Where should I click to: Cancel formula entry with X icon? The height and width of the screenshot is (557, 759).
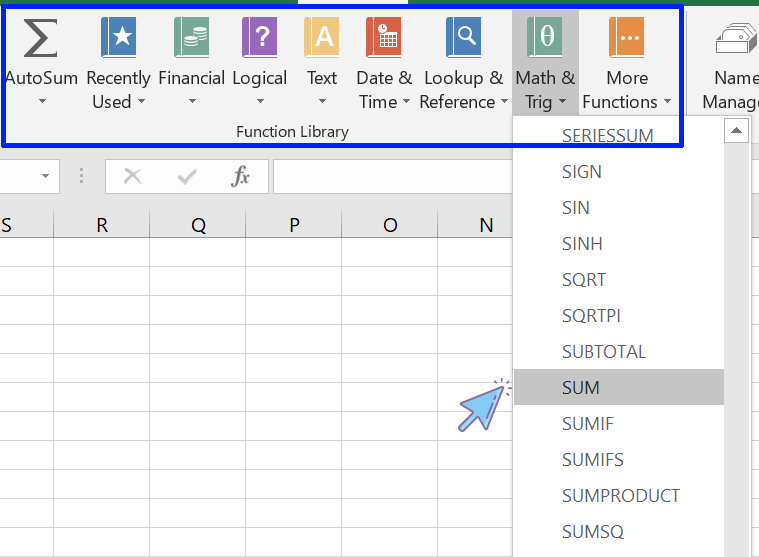[133, 176]
